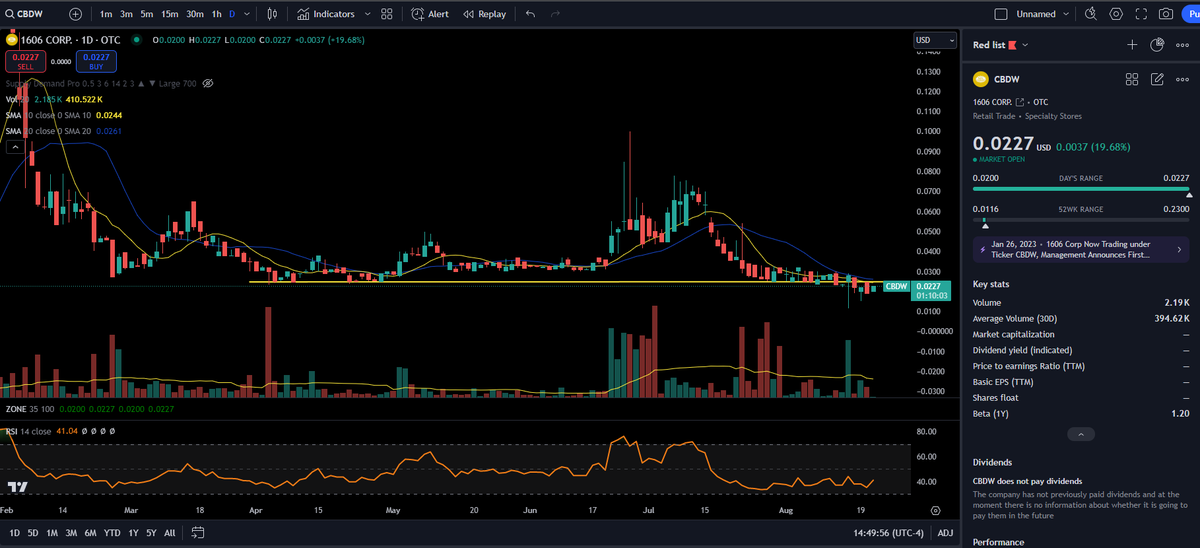This screenshot has width=1200, height=548.
Task: Click the TradingView logo on chart
Action: click(x=17, y=486)
